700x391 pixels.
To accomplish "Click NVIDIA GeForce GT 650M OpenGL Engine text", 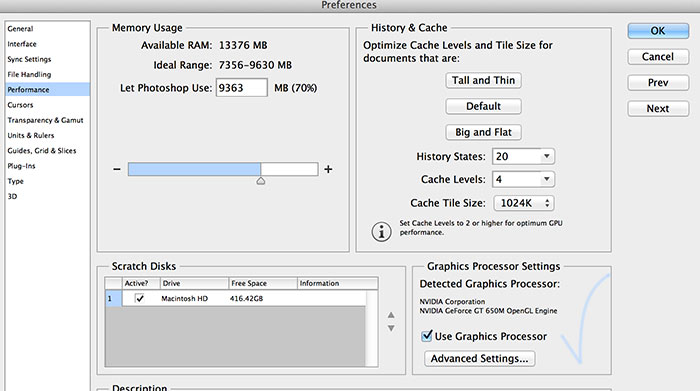I will pyautogui.click(x=488, y=311).
